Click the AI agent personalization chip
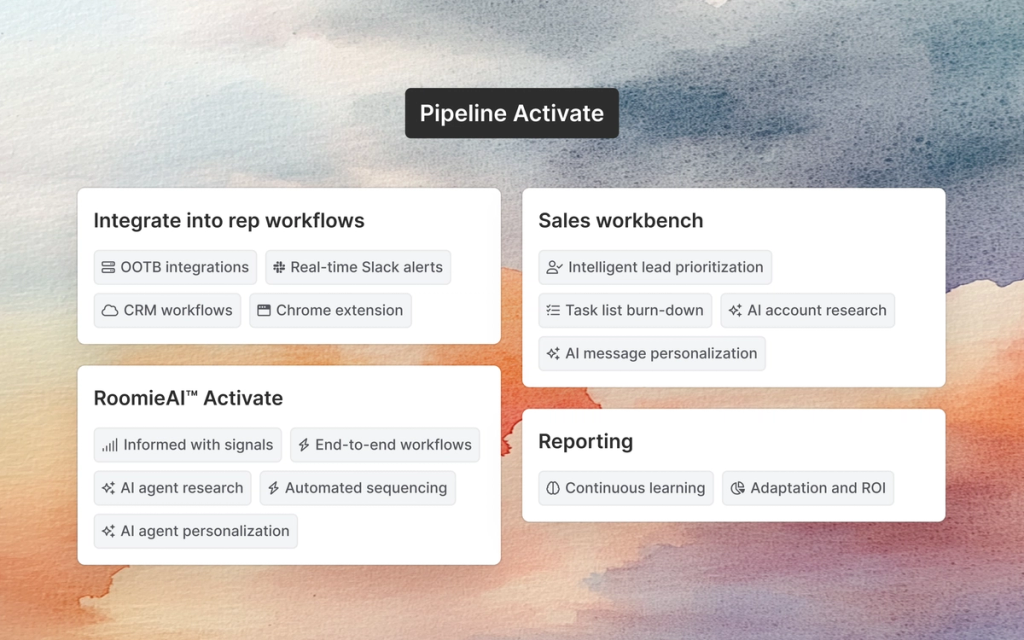The width and height of the screenshot is (1024, 640). (195, 531)
